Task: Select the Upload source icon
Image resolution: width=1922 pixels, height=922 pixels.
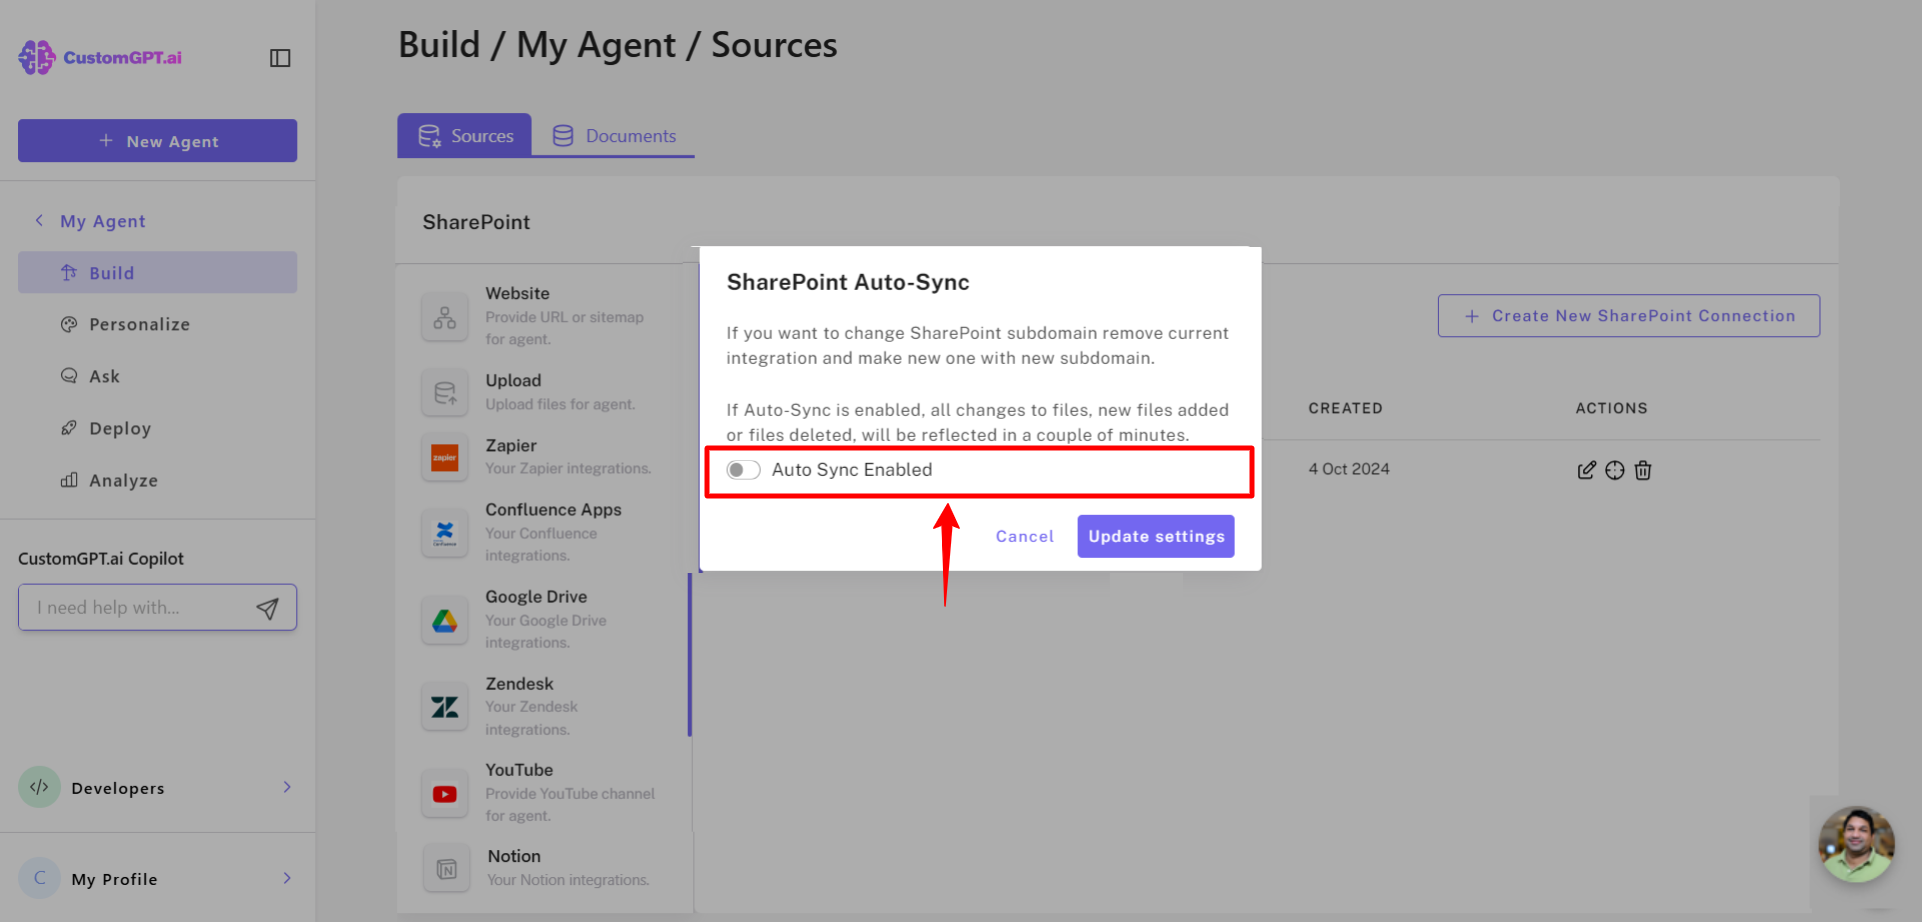Action: coord(445,393)
